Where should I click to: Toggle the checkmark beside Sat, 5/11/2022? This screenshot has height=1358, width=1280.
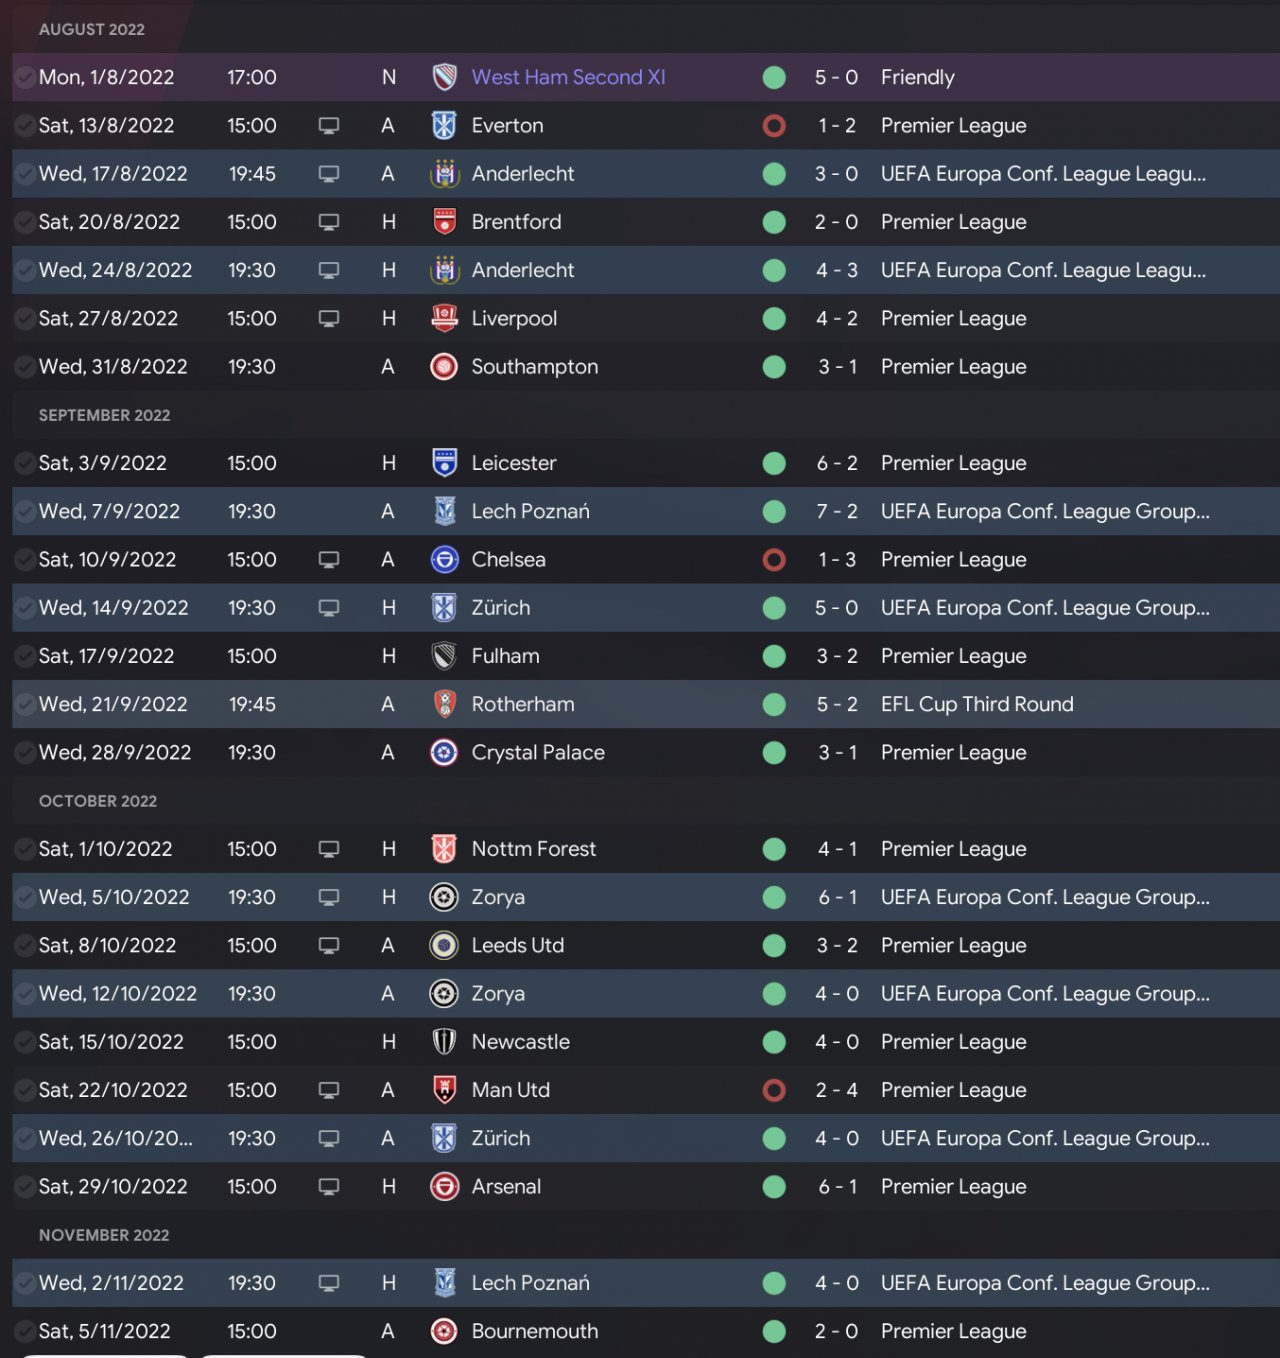[x=25, y=1331]
